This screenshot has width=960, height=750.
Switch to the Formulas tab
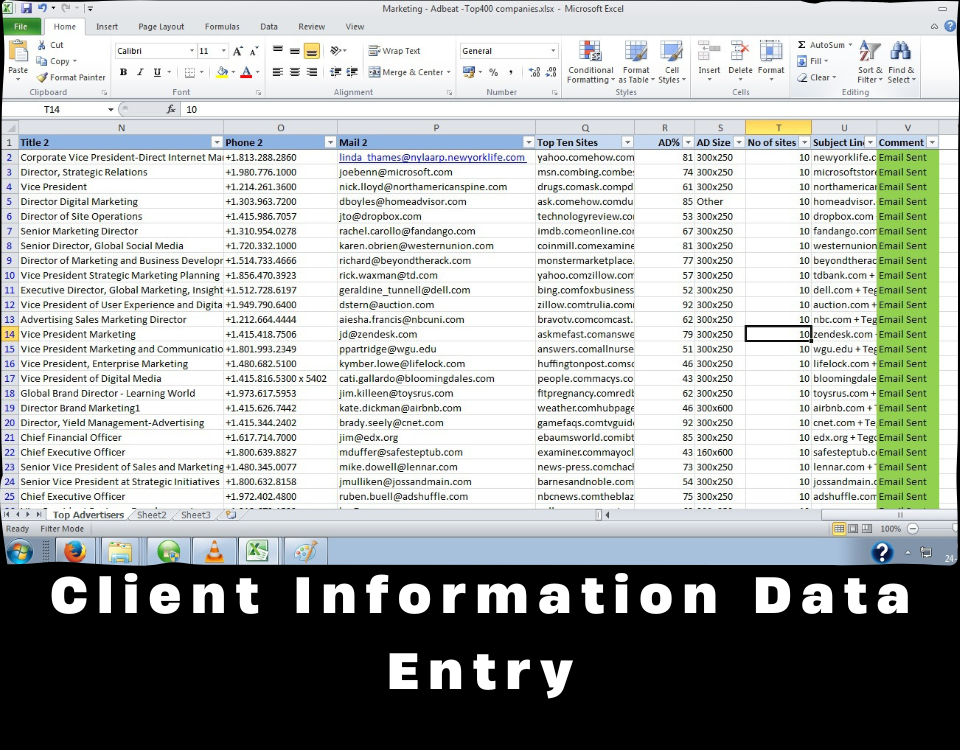point(222,26)
